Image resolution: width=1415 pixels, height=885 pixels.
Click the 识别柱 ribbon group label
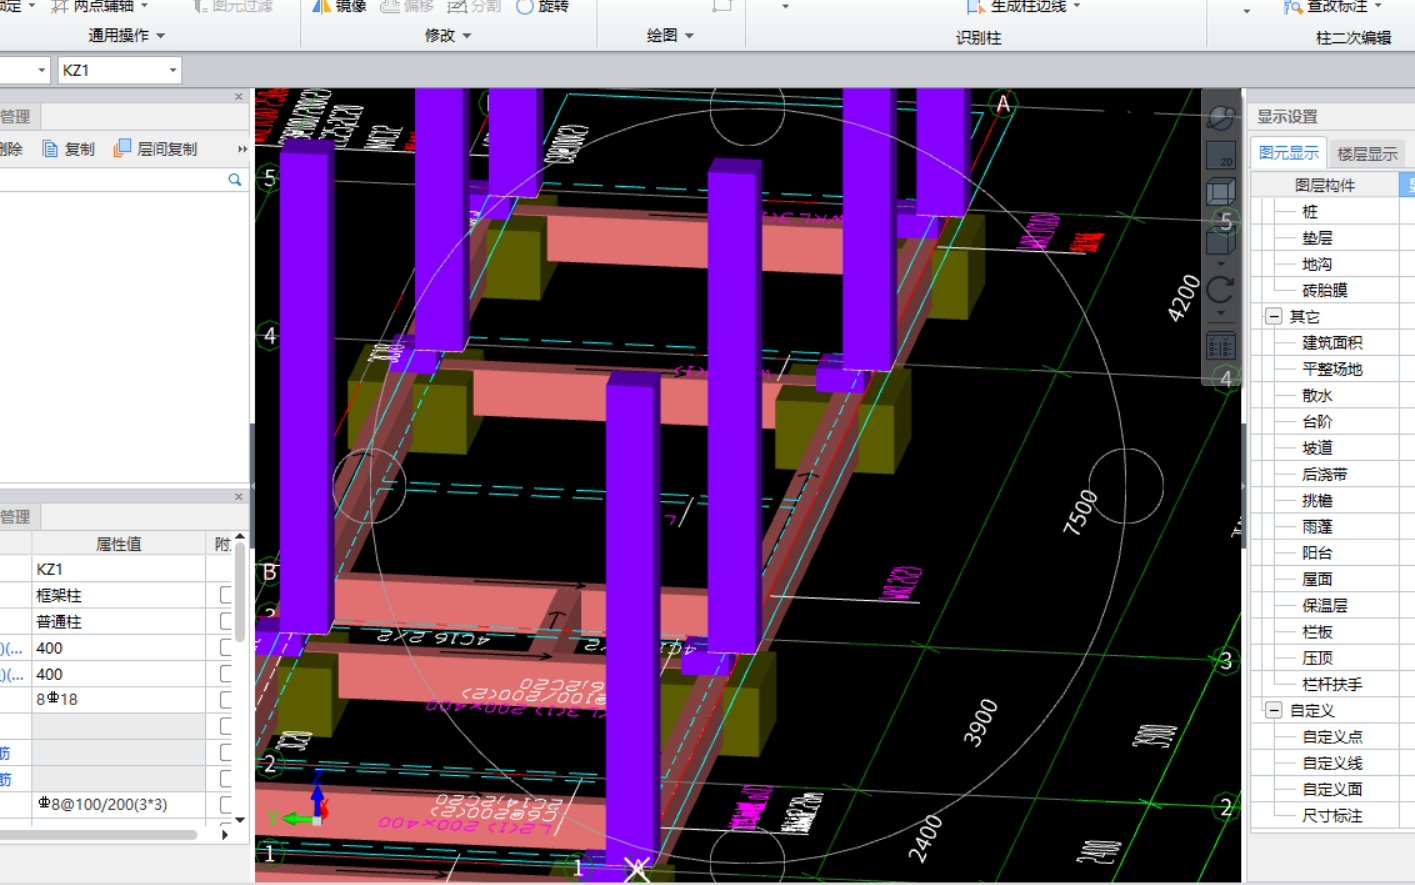[x=978, y=38]
